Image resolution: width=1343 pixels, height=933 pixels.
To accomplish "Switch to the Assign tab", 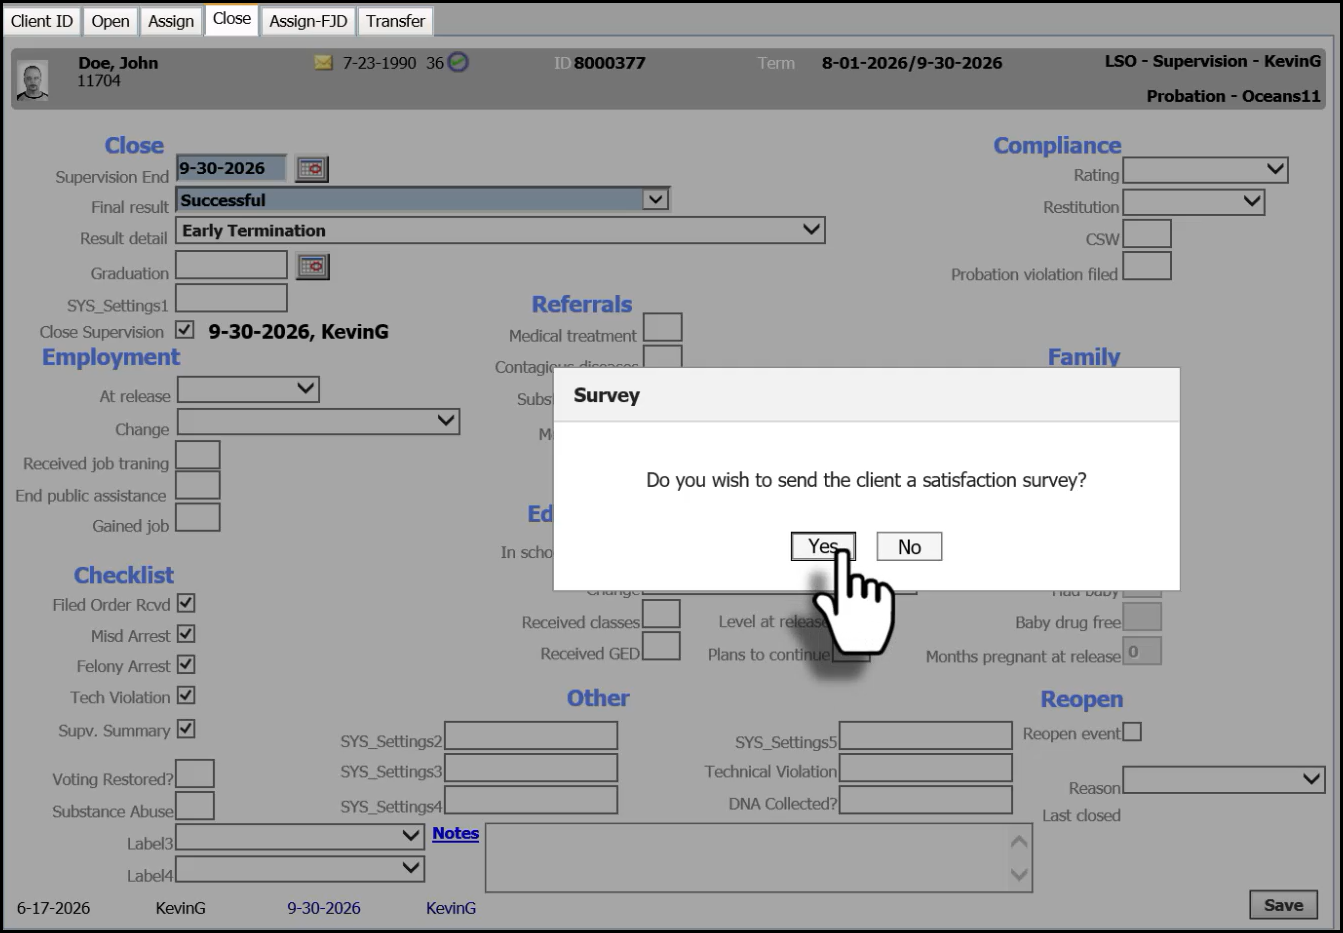I will point(171,21).
